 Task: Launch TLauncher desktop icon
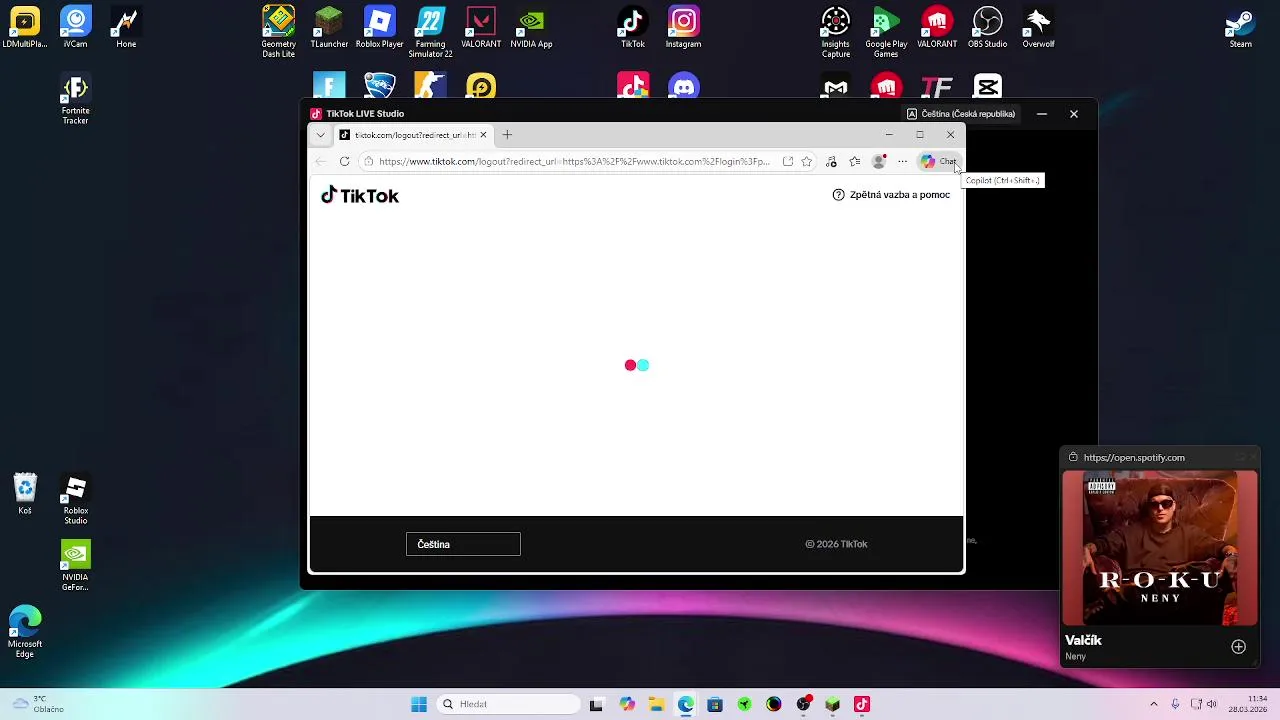point(329,27)
